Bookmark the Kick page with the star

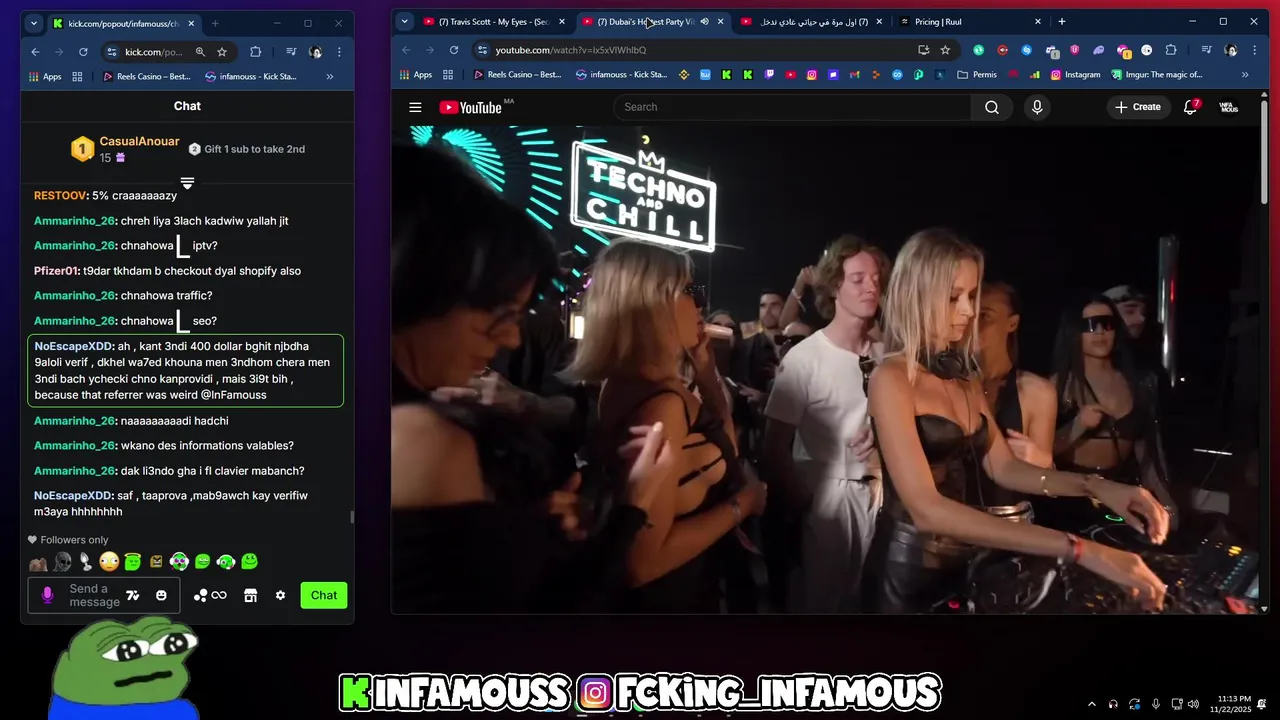[222, 52]
